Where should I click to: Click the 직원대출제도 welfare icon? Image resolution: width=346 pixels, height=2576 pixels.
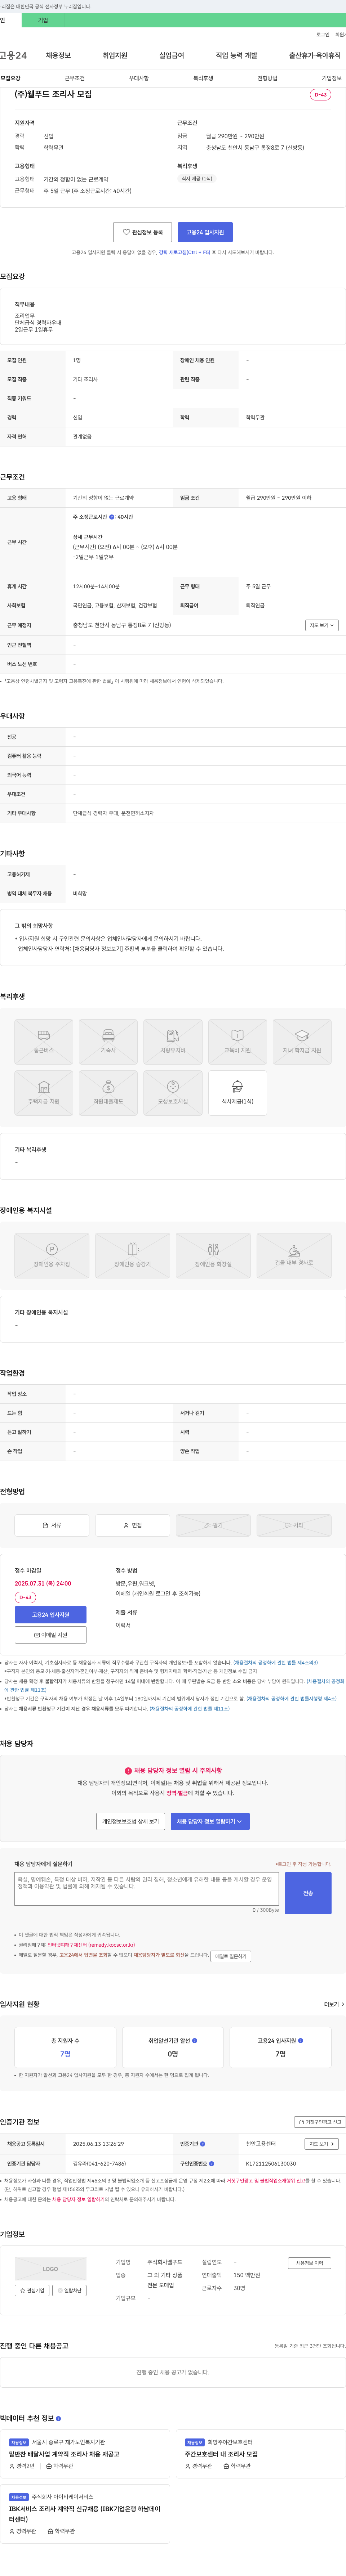(x=108, y=1093)
